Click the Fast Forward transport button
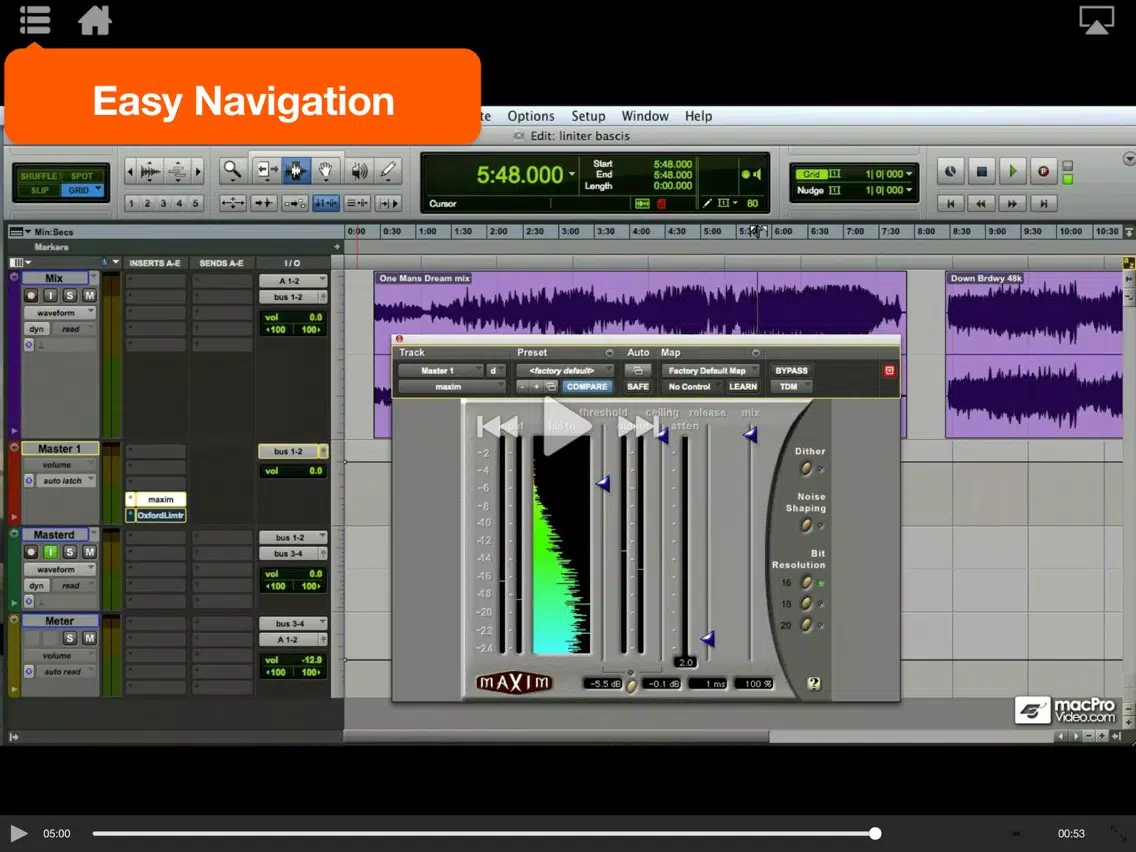This screenshot has height=852, width=1136. (1012, 204)
